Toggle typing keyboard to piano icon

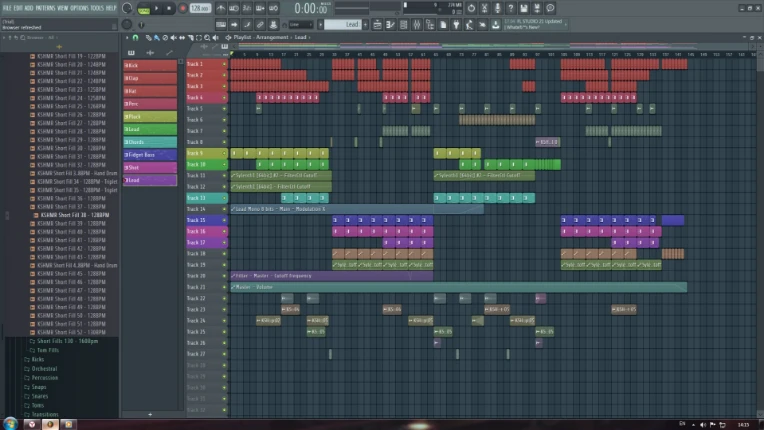click(x=221, y=24)
